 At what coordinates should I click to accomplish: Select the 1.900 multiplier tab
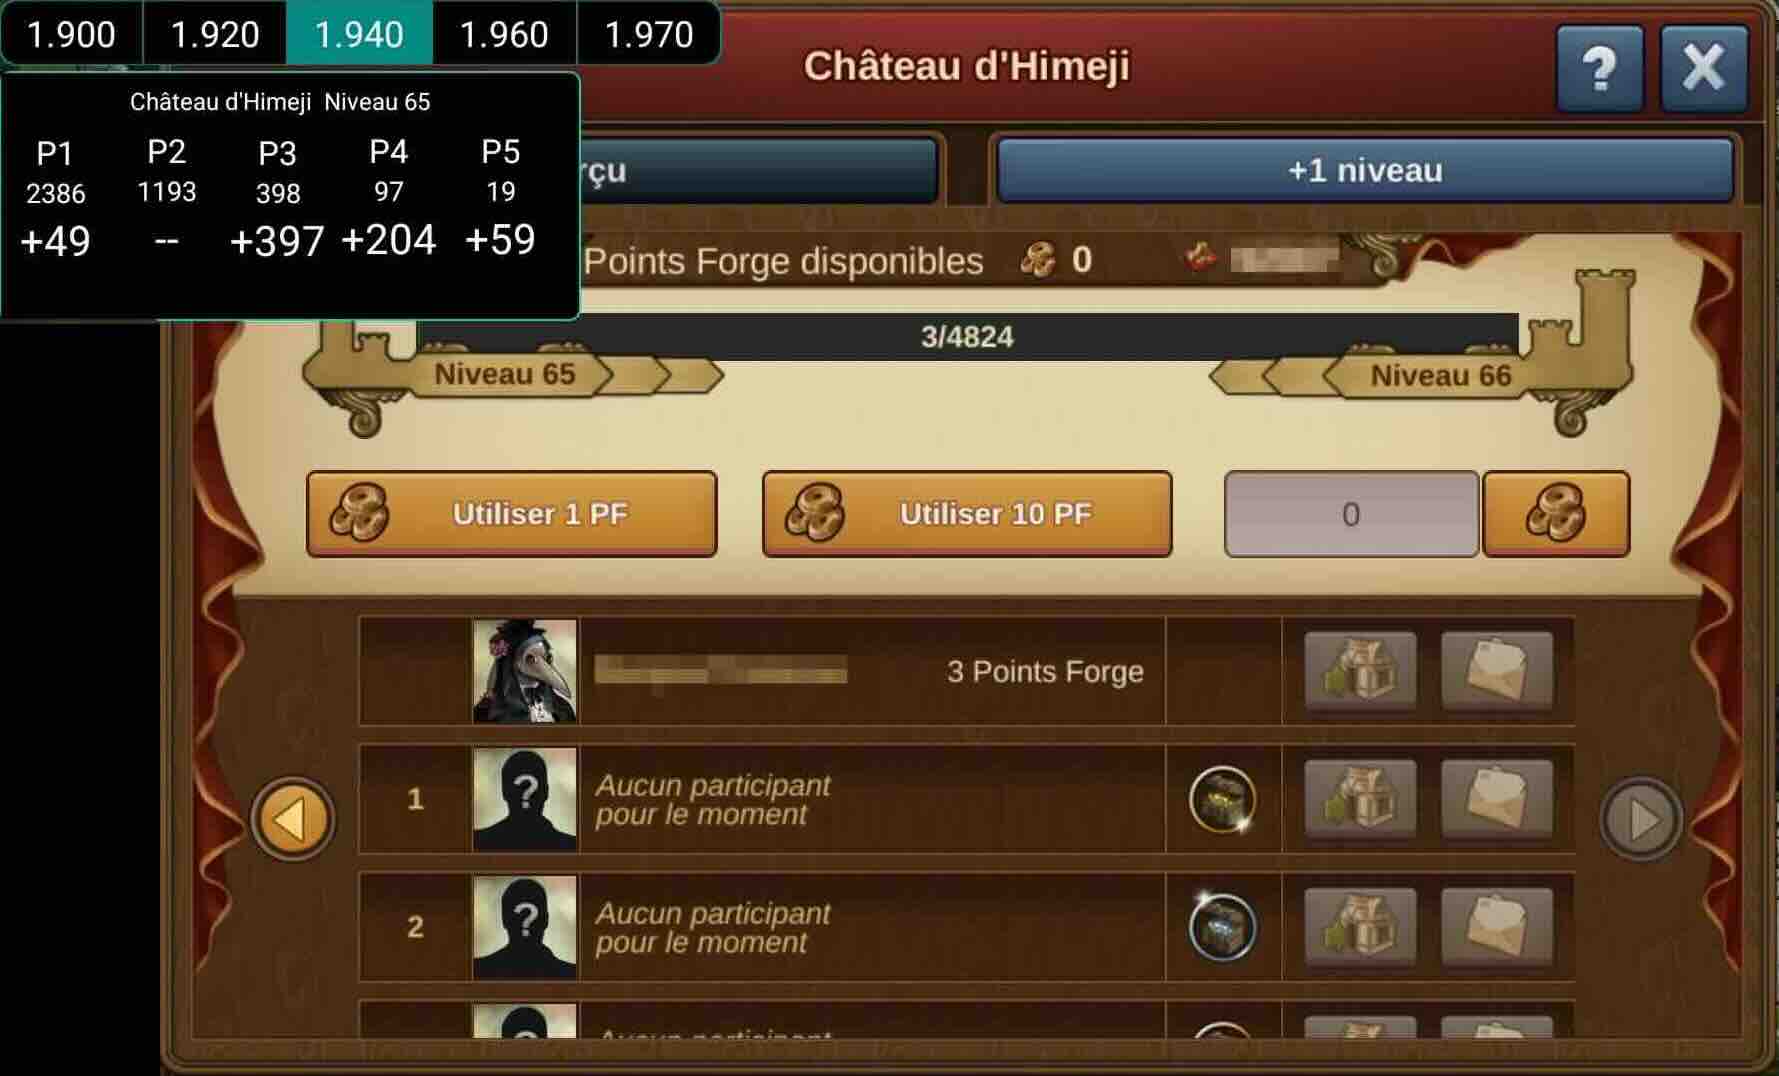click(71, 34)
